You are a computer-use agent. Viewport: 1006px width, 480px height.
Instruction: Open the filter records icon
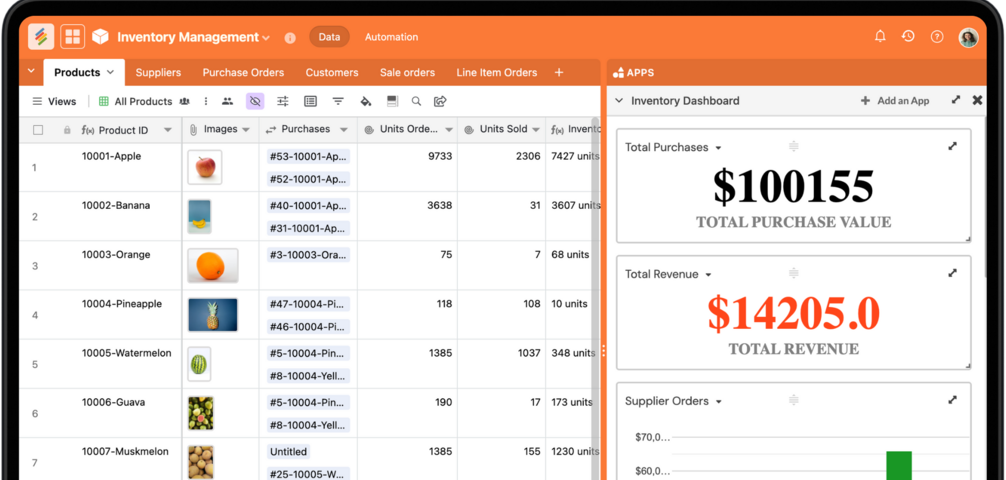coord(338,101)
